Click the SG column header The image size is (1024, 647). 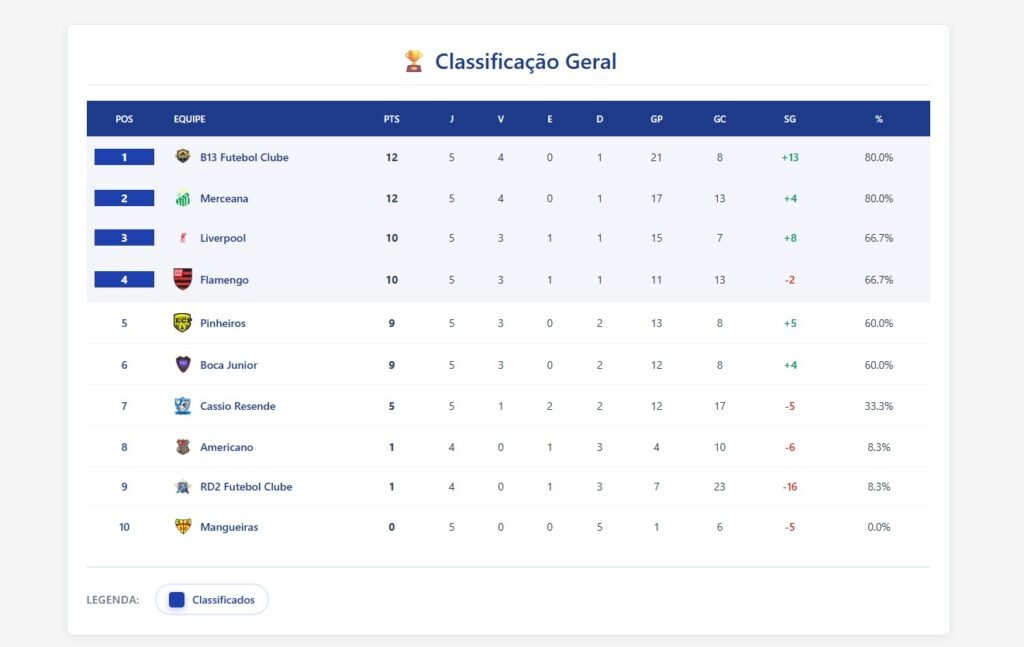pos(790,119)
